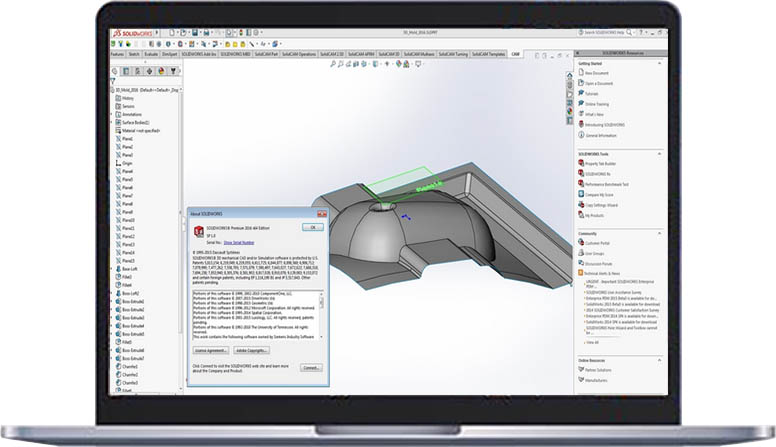This screenshot has height=447, width=776.
Task: Click the SOLIDWORKS Resources home icon in the task pane strip
Action: click(x=570, y=76)
